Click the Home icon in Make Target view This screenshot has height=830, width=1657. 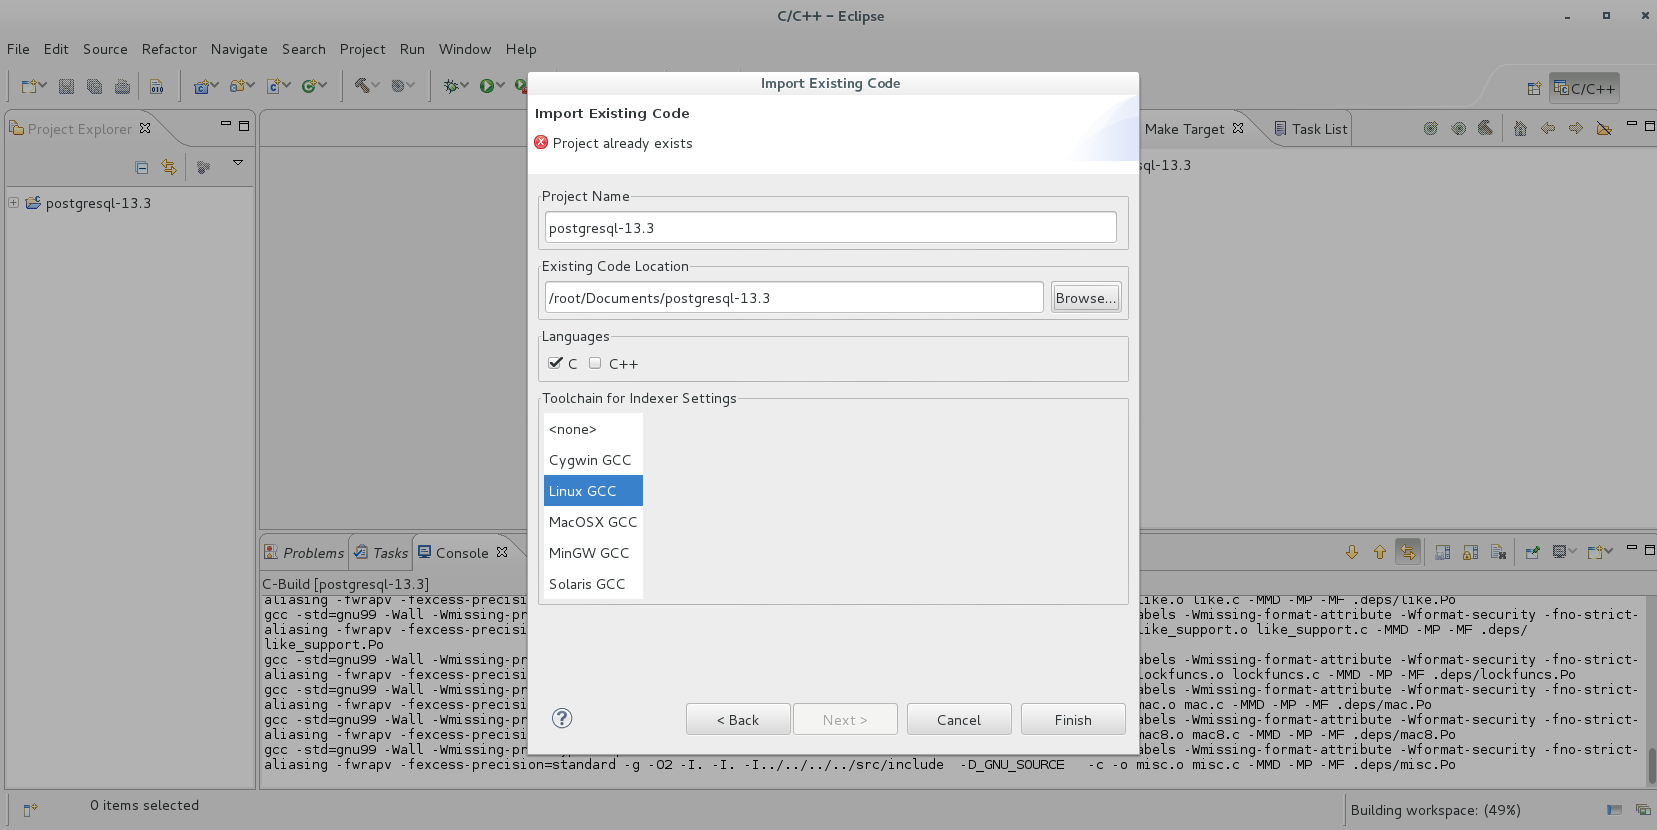(1520, 128)
